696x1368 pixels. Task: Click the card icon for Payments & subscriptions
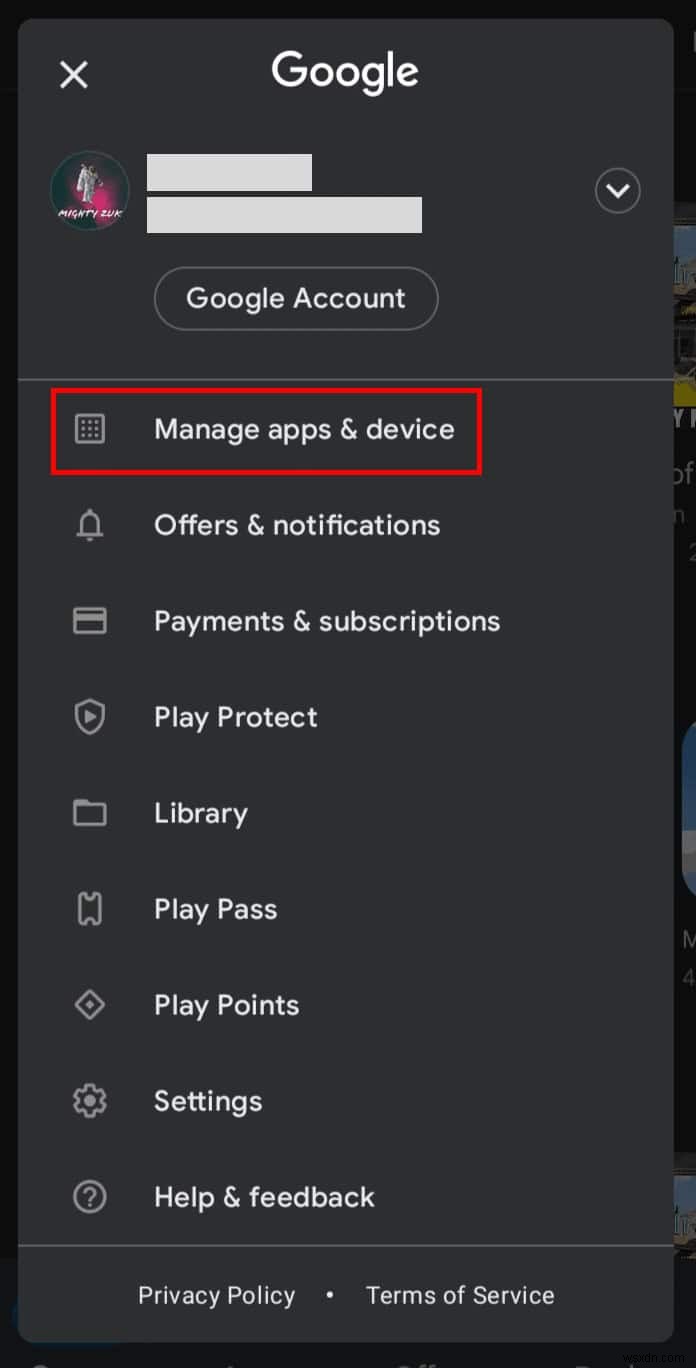click(90, 621)
